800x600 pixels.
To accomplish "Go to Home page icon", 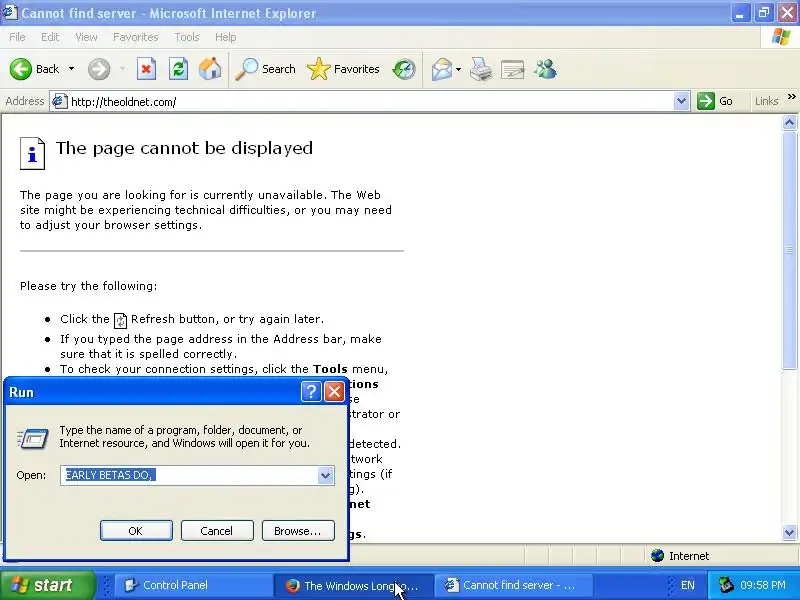I will coord(210,69).
